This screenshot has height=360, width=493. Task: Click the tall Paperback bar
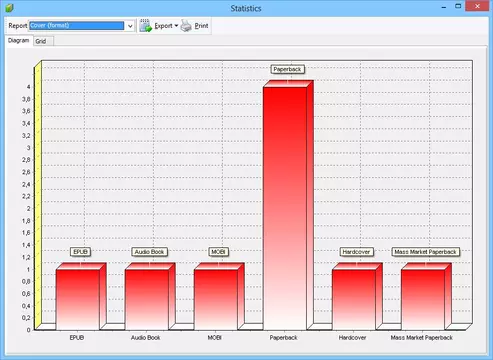click(285, 208)
